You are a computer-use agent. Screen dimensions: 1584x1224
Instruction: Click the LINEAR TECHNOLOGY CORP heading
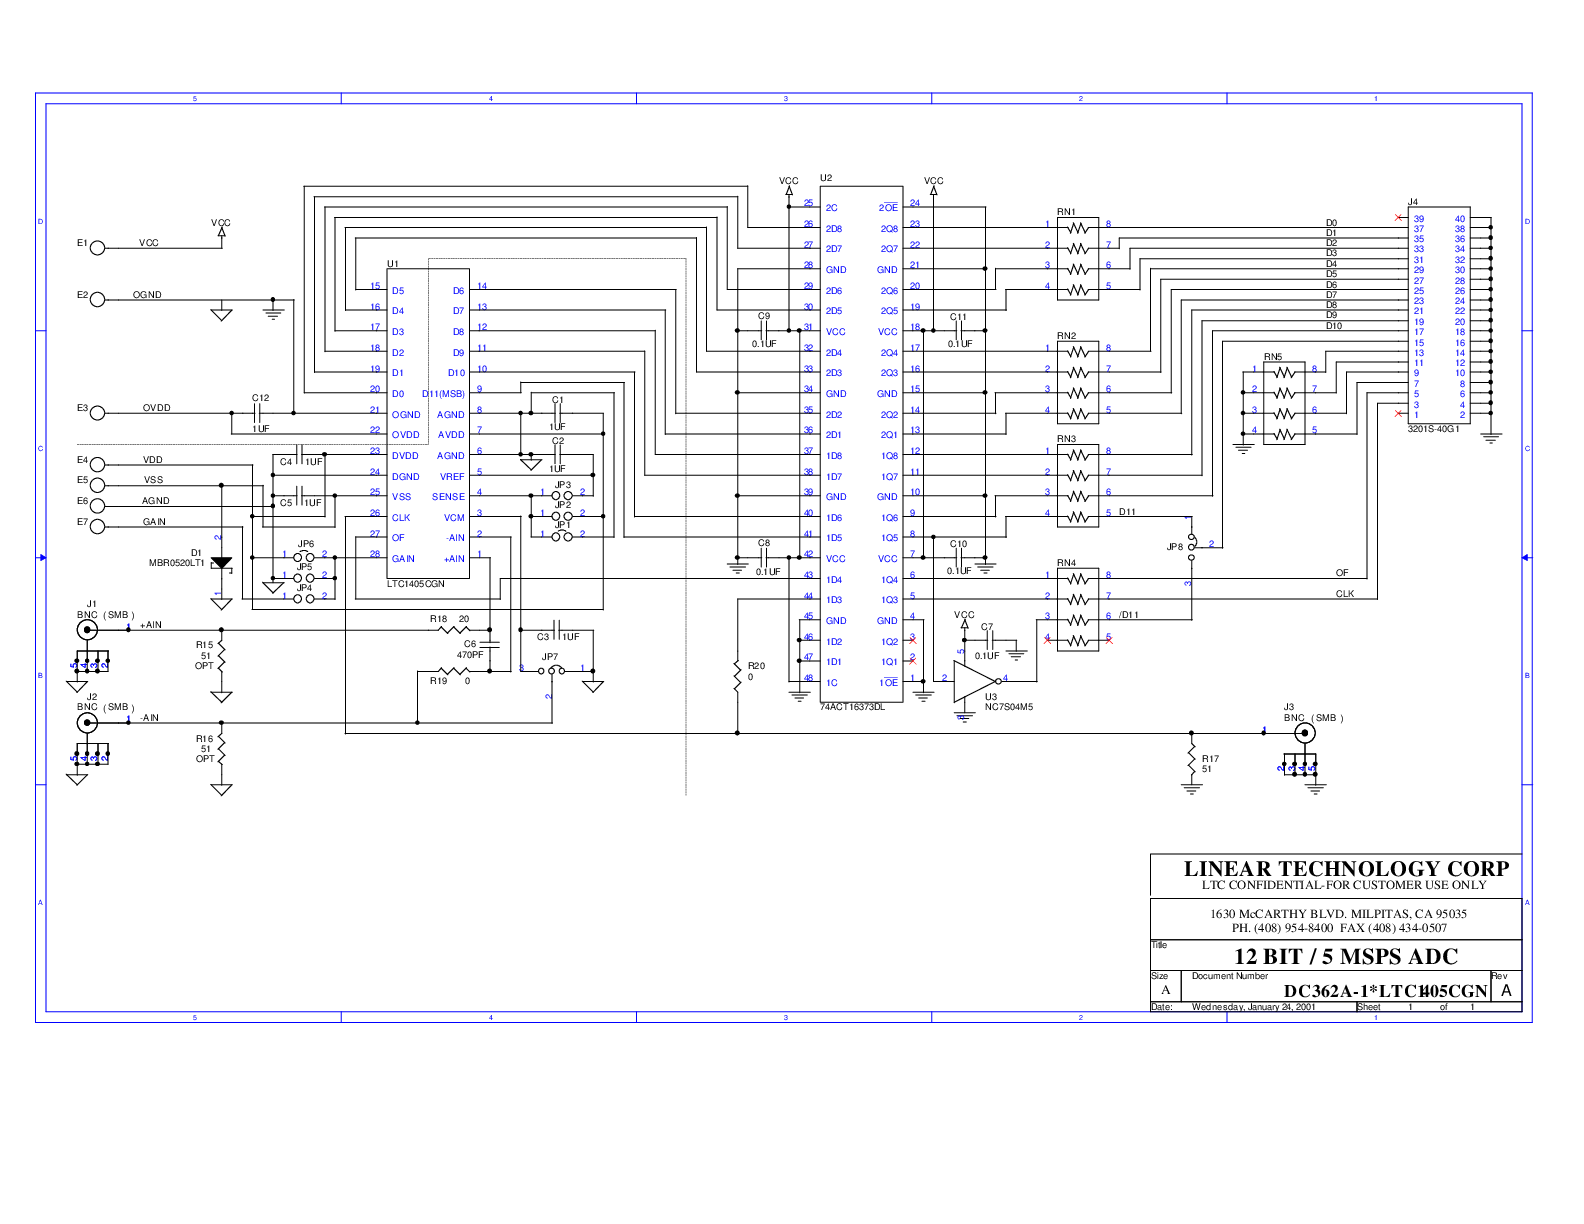(x=1346, y=869)
